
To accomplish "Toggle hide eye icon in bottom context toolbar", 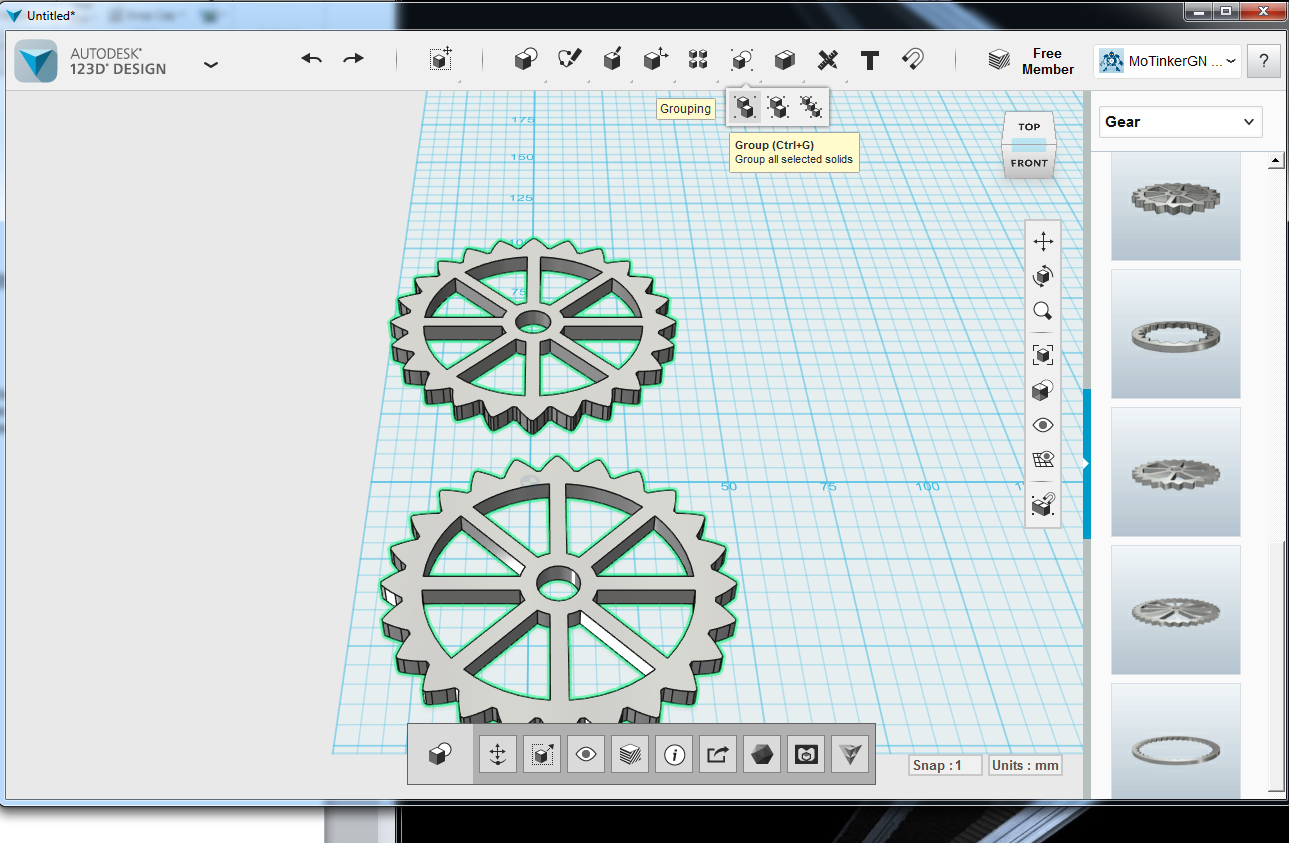I will click(586, 755).
